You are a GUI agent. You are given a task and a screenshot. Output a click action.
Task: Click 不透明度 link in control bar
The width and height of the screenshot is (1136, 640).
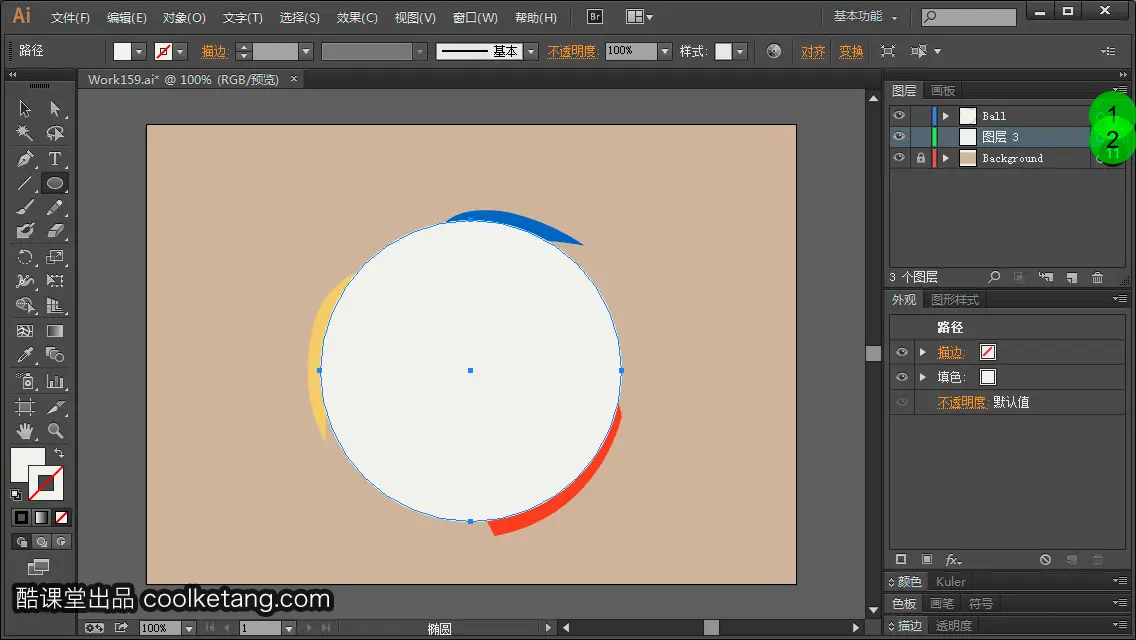click(x=572, y=51)
